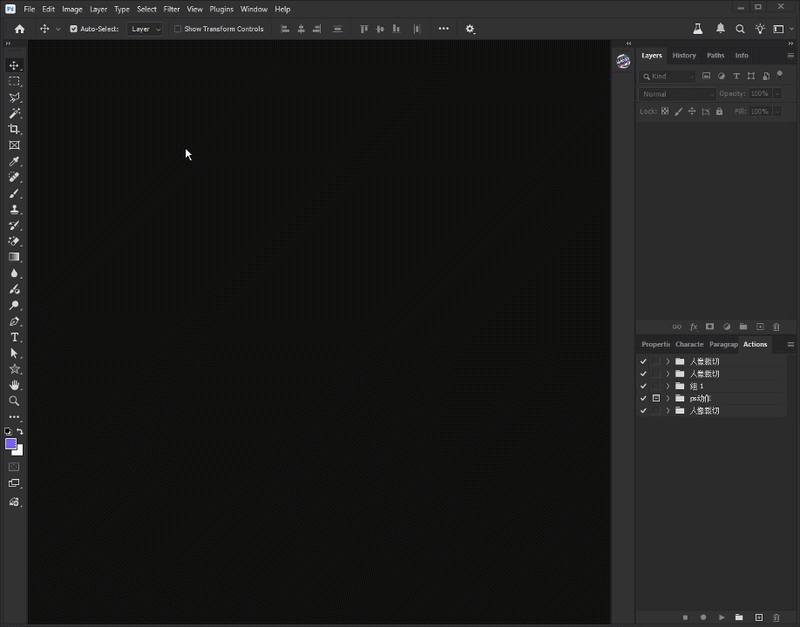Open the bell notifications icon
The width and height of the screenshot is (800, 627).
click(x=720, y=29)
